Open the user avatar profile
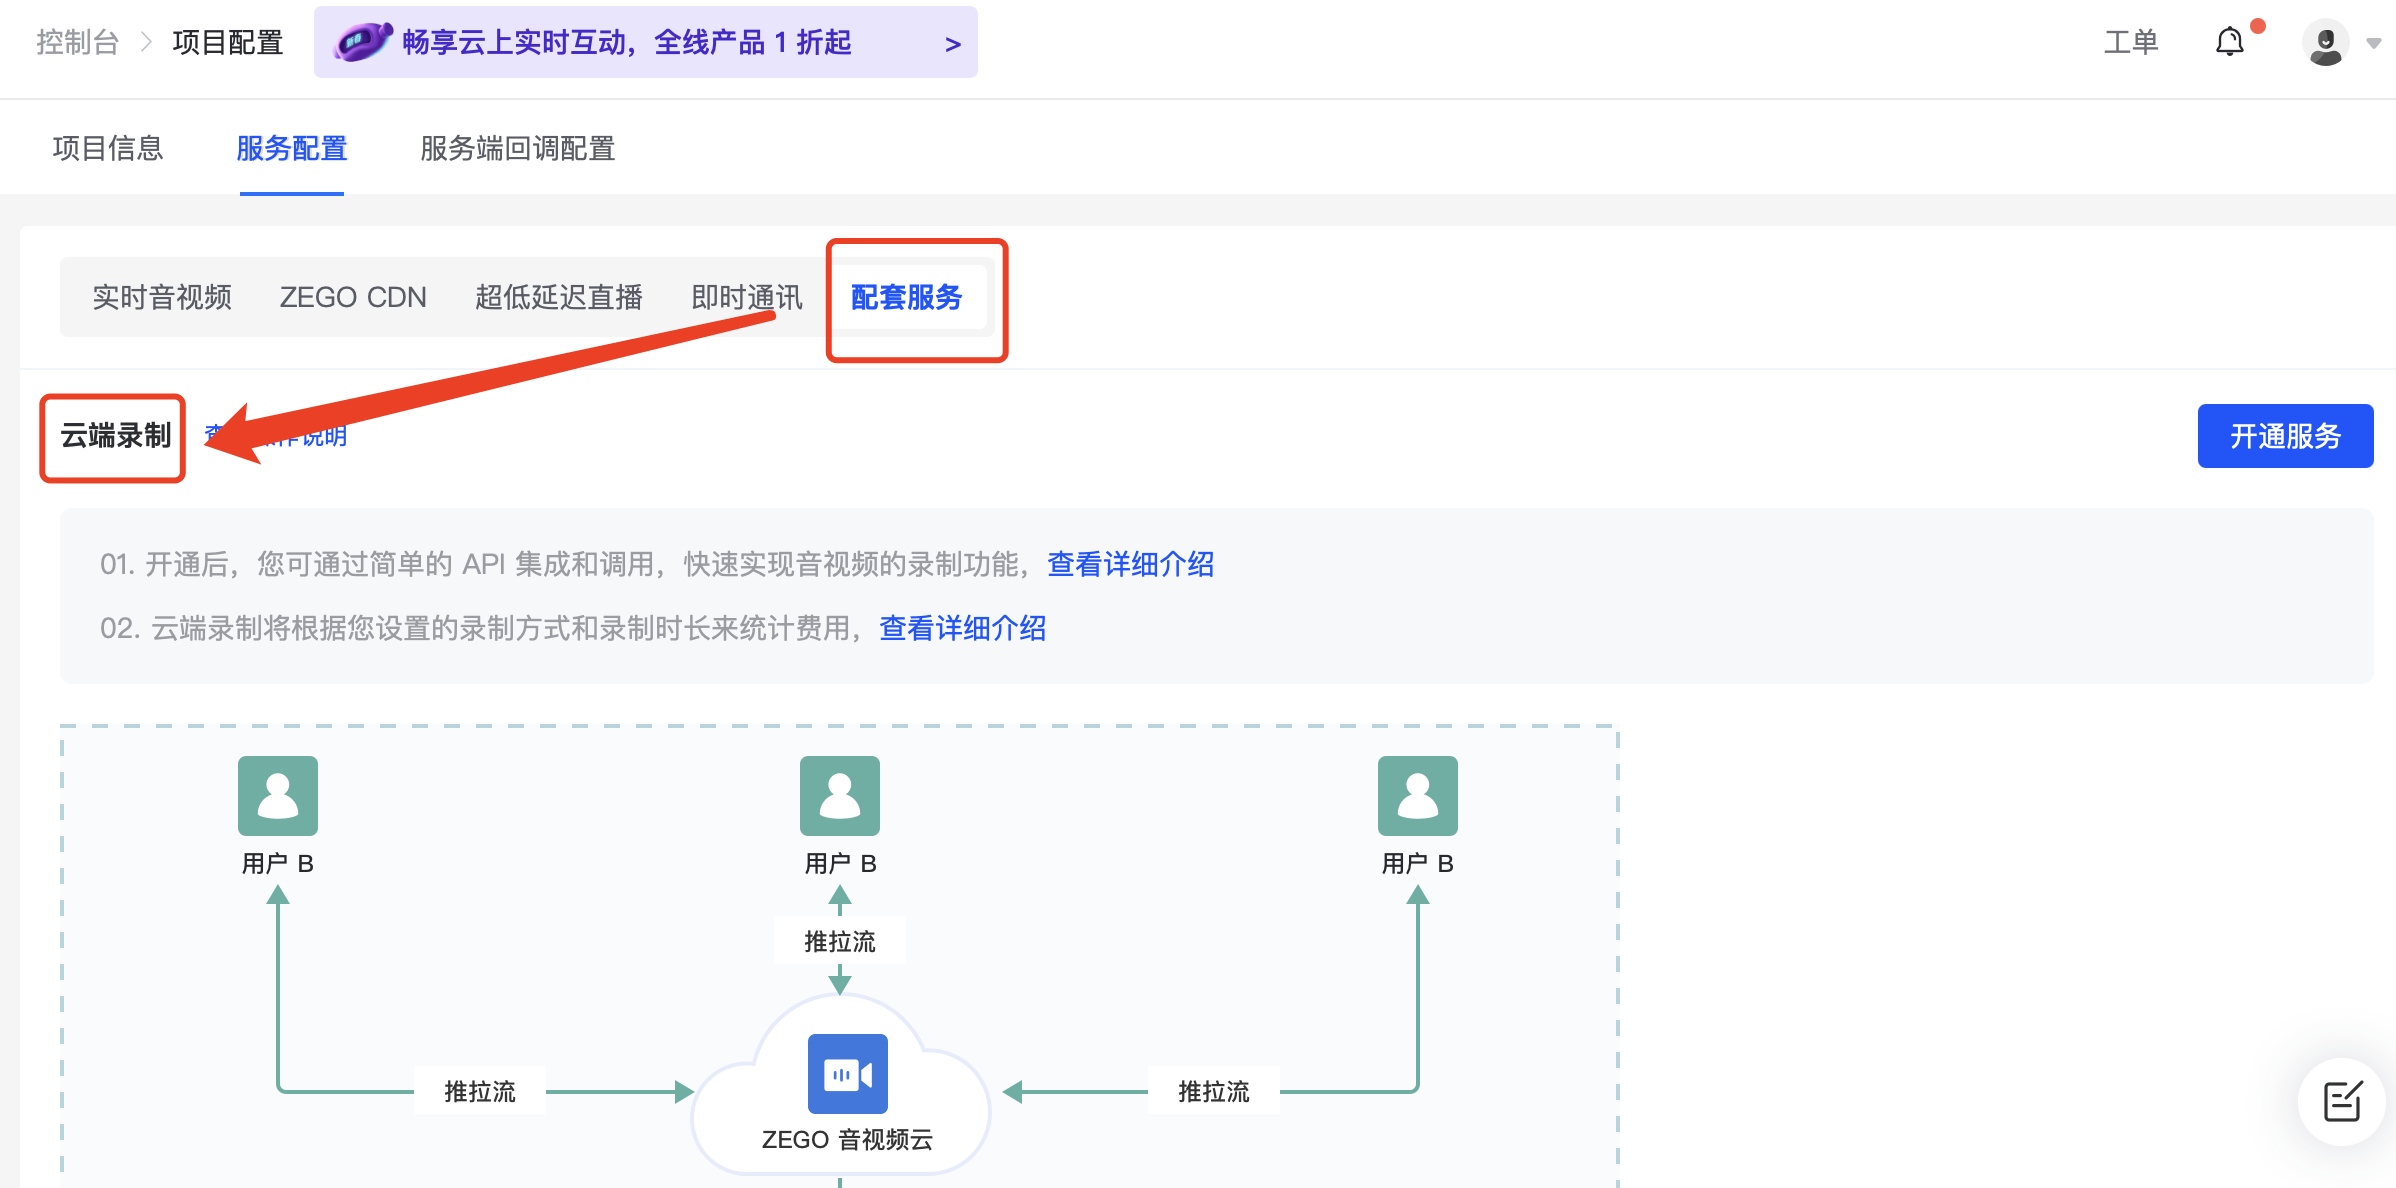 [x=2325, y=43]
